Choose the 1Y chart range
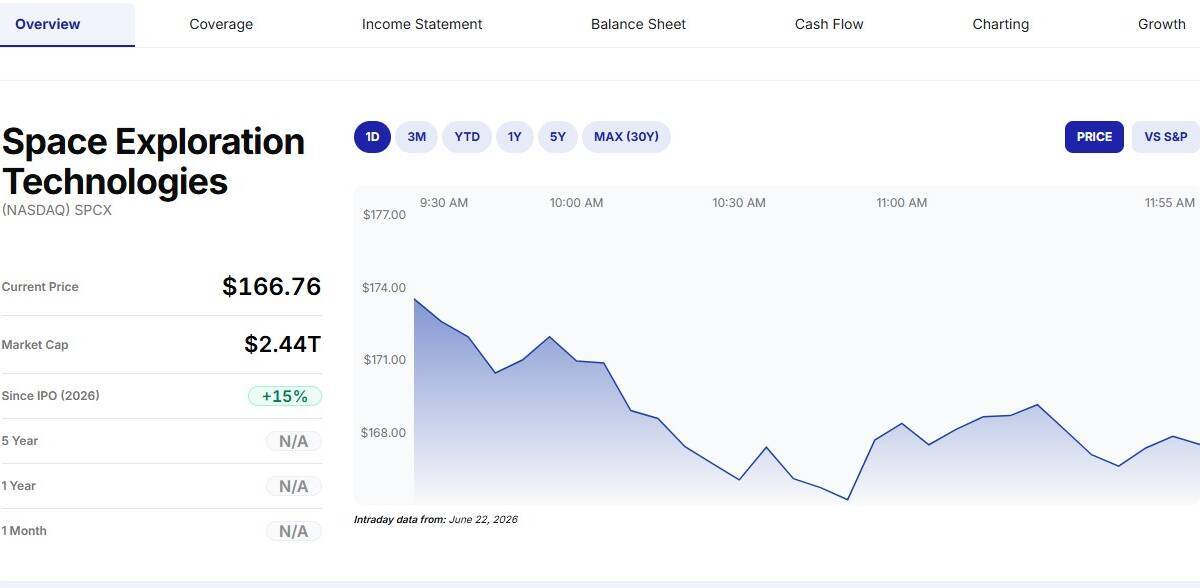The height and width of the screenshot is (588, 1200). pos(514,137)
